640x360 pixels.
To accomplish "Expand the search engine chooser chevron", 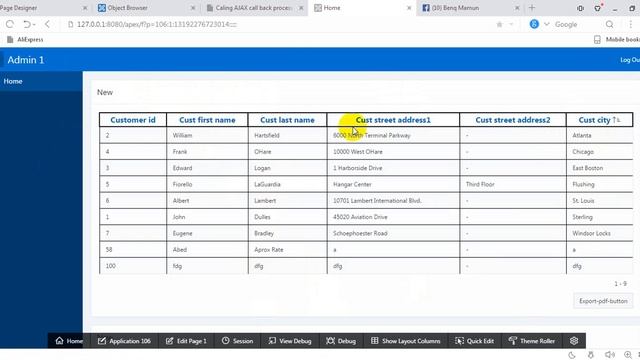I will tap(547, 24).
